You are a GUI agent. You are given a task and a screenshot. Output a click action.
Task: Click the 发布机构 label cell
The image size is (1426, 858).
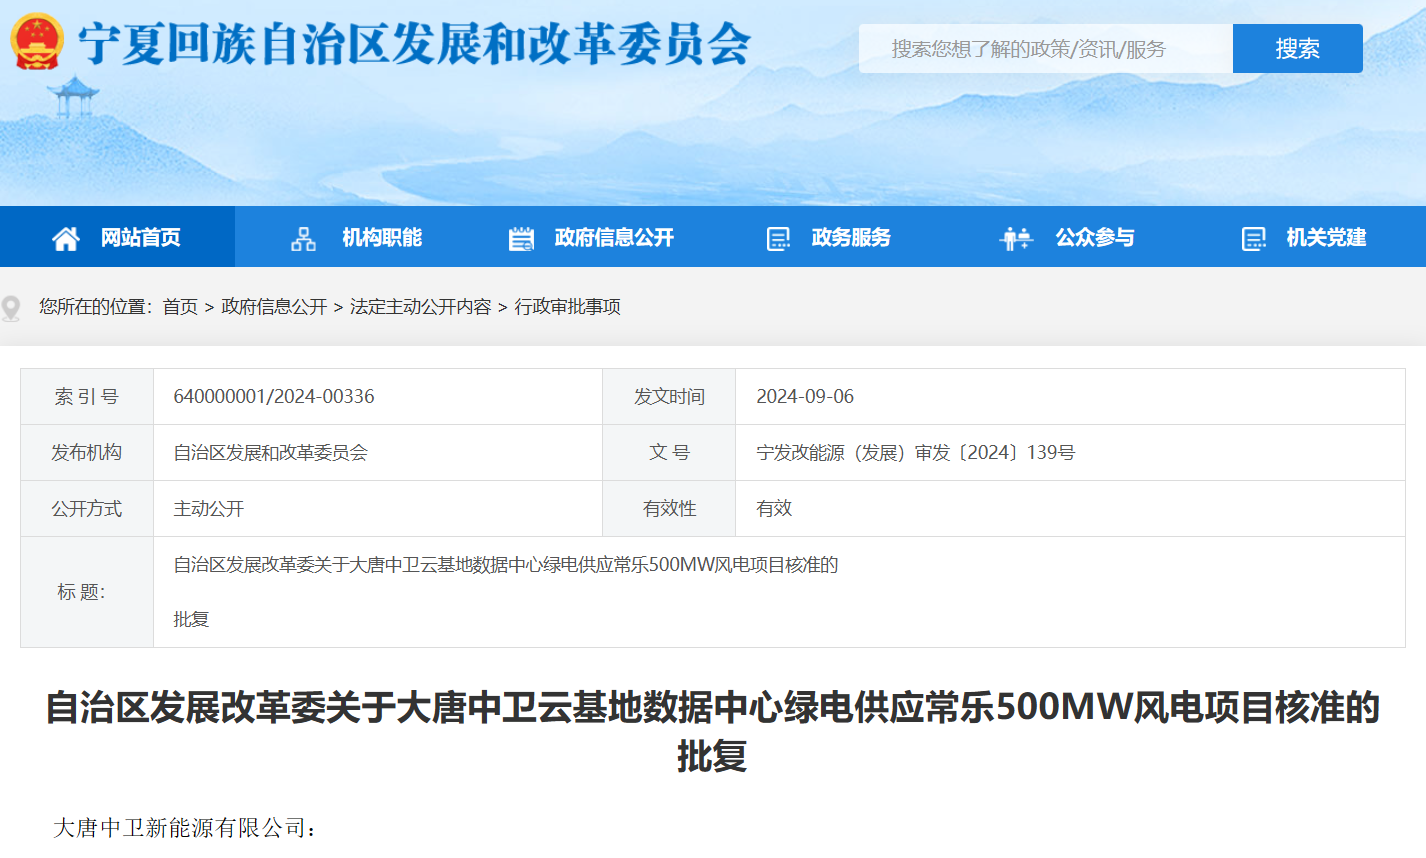point(87,452)
